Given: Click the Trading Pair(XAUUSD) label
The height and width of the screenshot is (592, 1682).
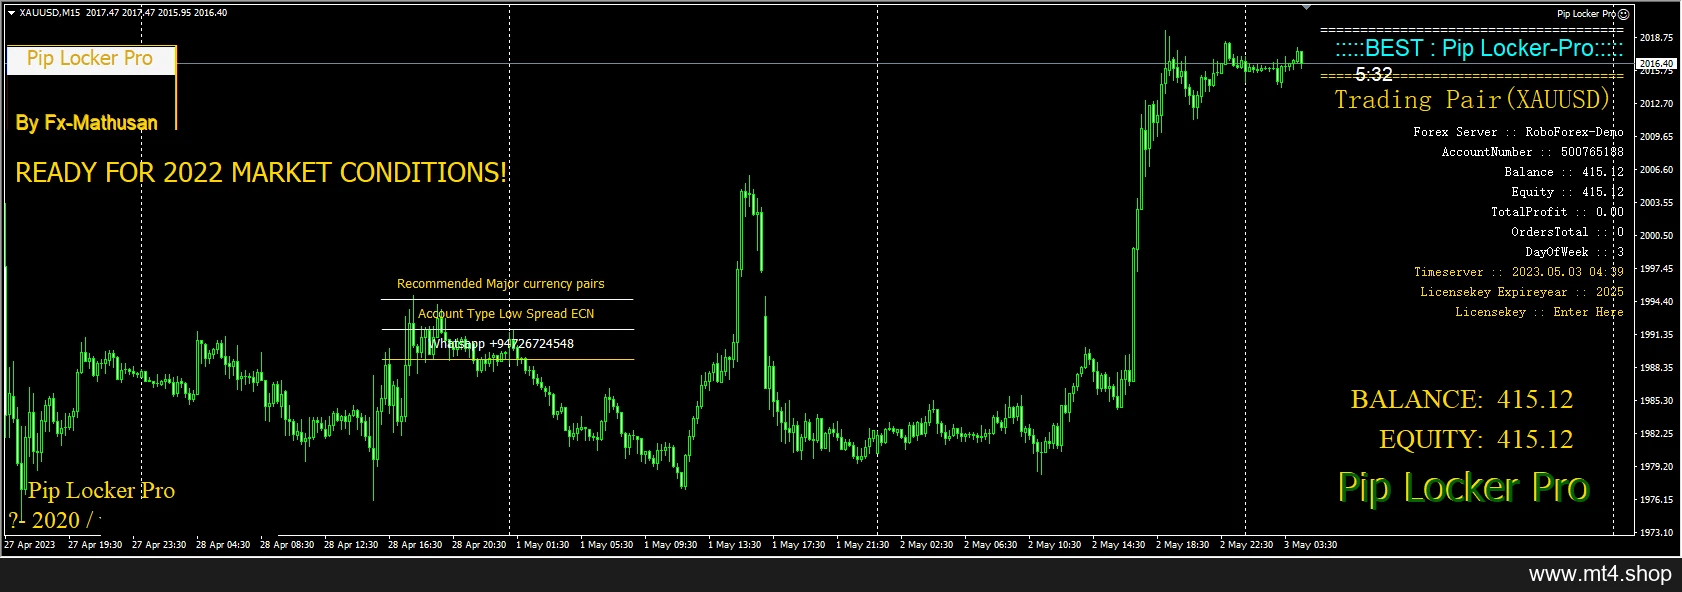Looking at the screenshot, I should (1473, 99).
